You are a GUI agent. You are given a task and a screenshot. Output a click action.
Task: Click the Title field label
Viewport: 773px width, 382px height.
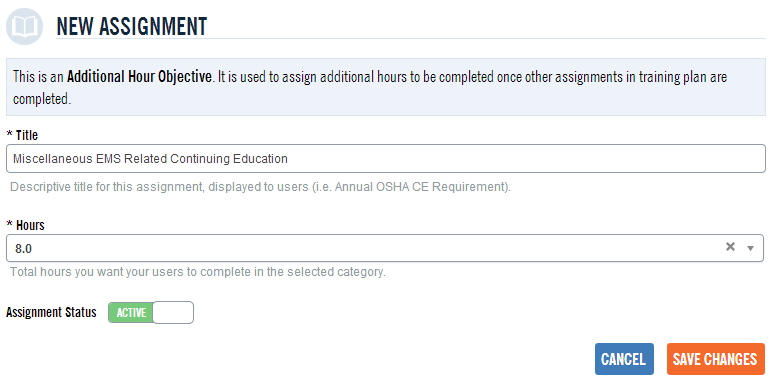coord(27,135)
